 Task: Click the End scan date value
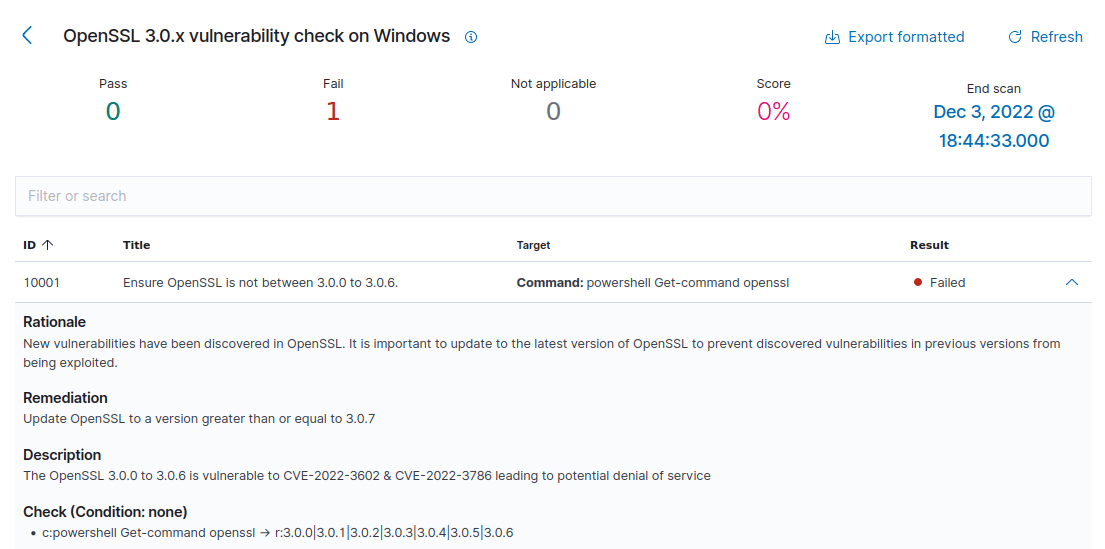click(x=994, y=126)
